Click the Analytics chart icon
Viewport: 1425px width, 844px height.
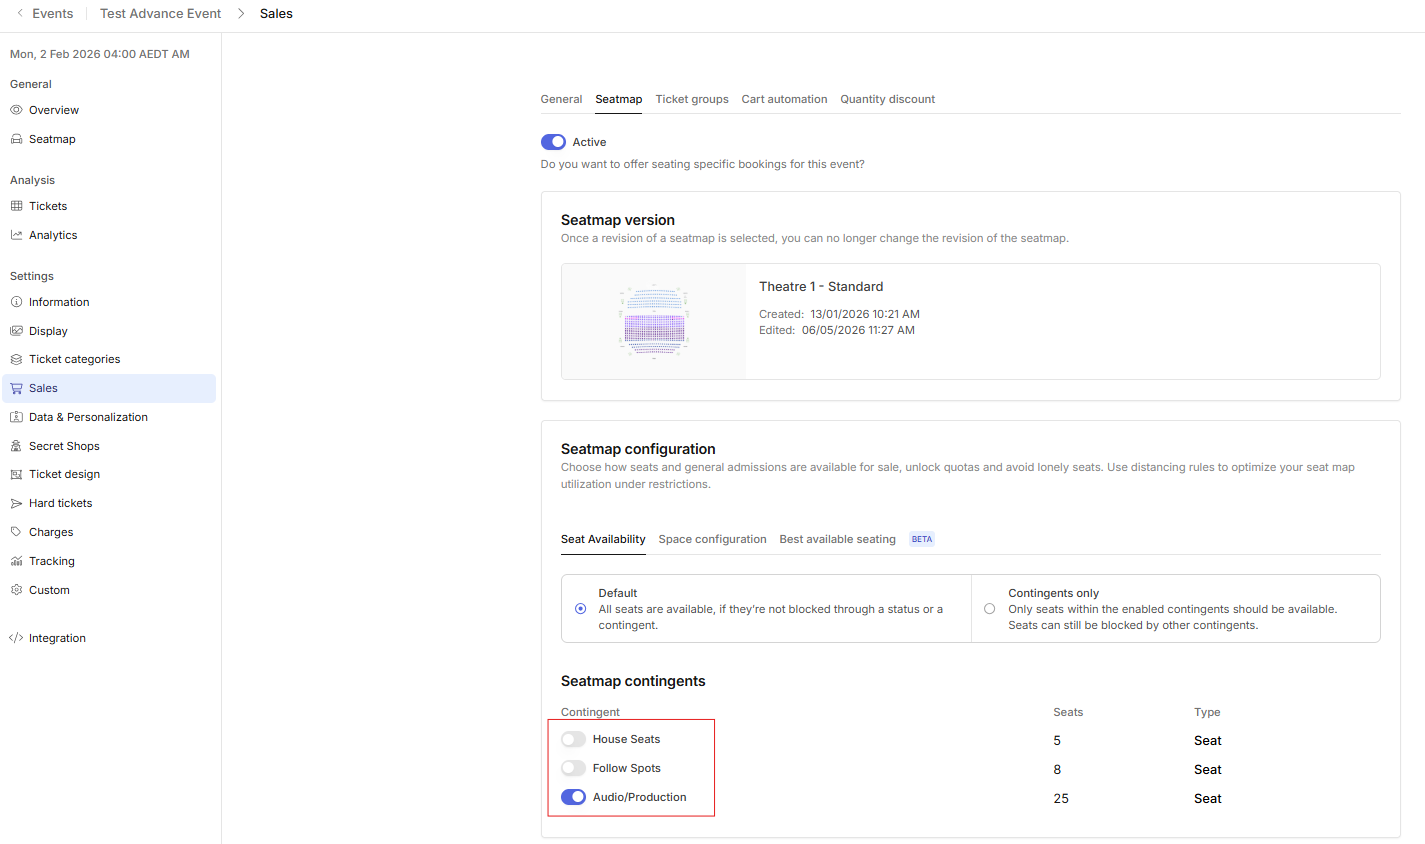click(x=16, y=235)
